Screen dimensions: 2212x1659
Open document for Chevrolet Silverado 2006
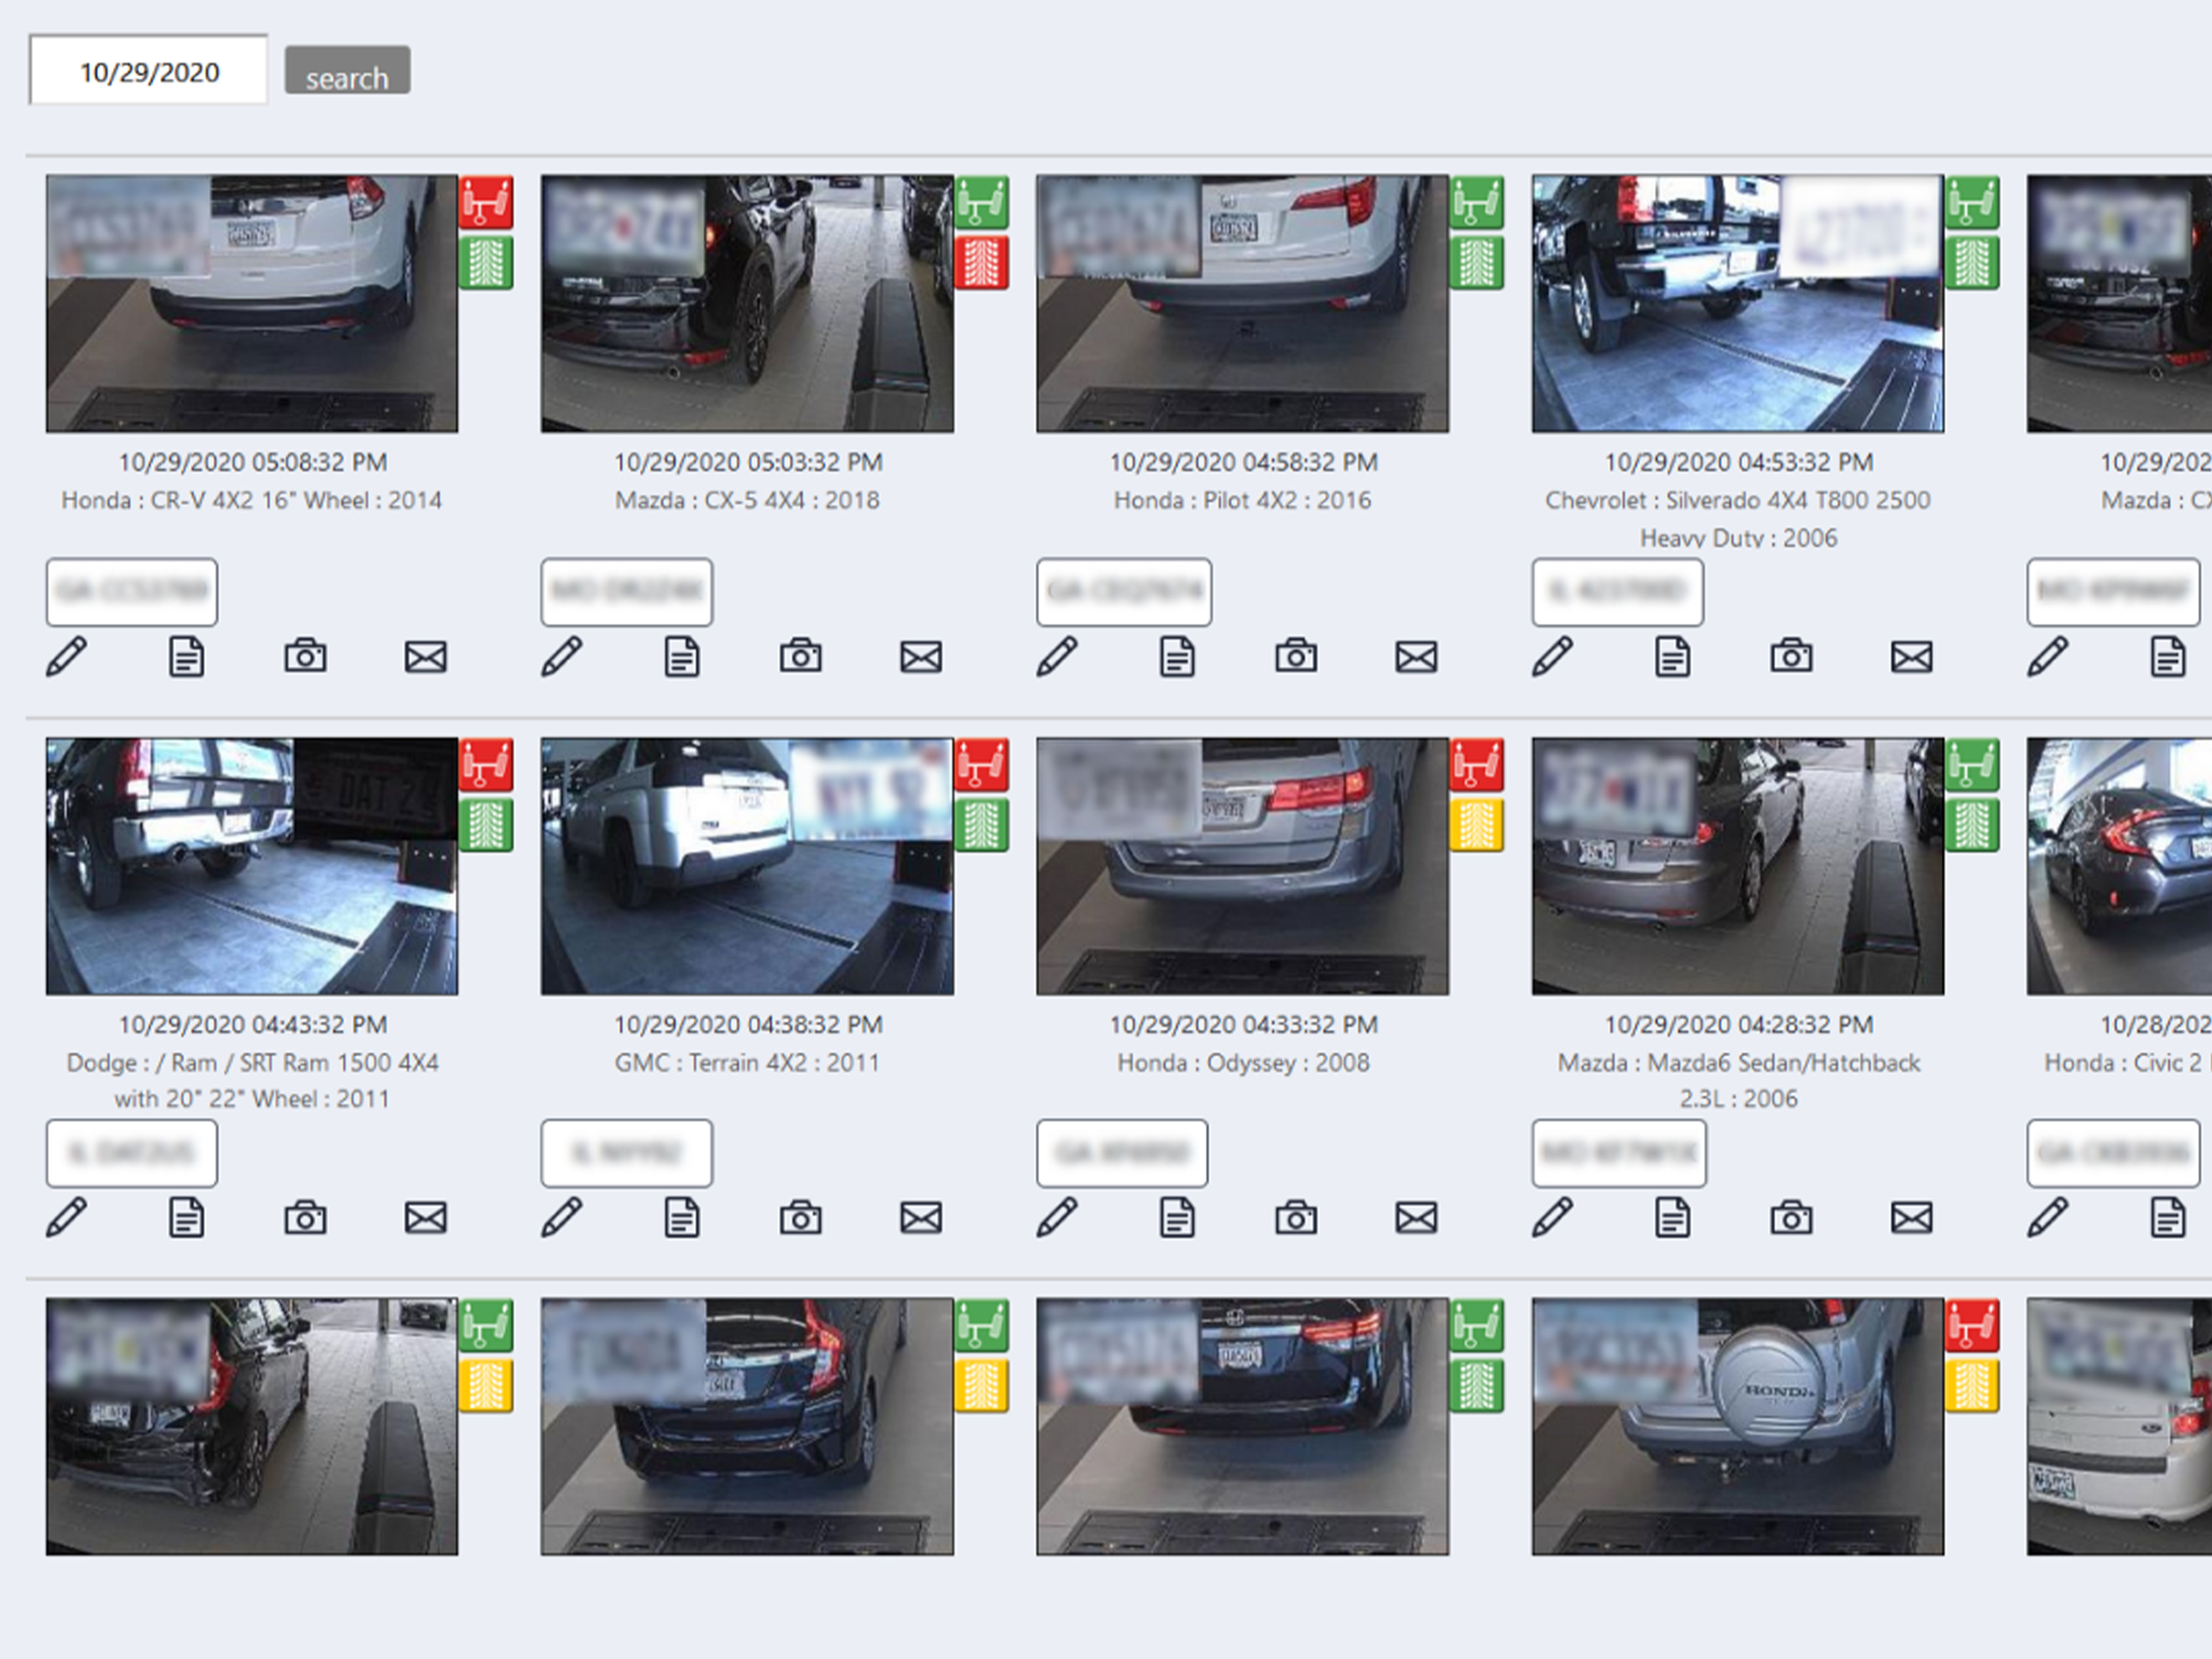1673,657
